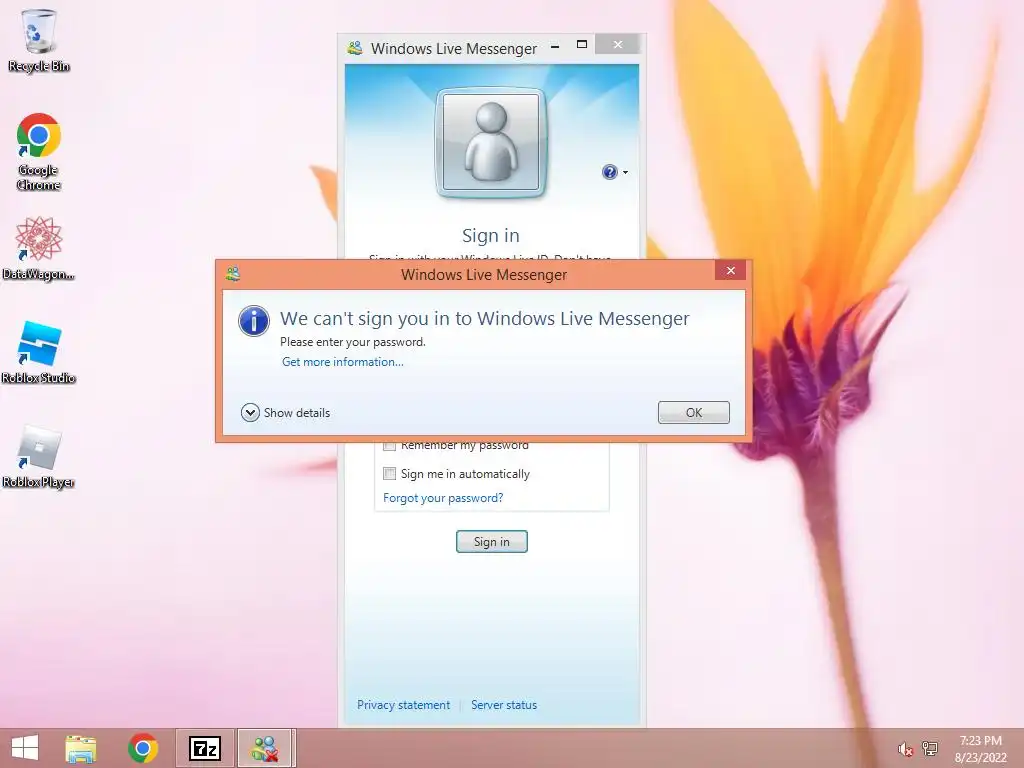Click the Messenger icon in dialog title bar
Screen dimensions: 1024x768
232,274
